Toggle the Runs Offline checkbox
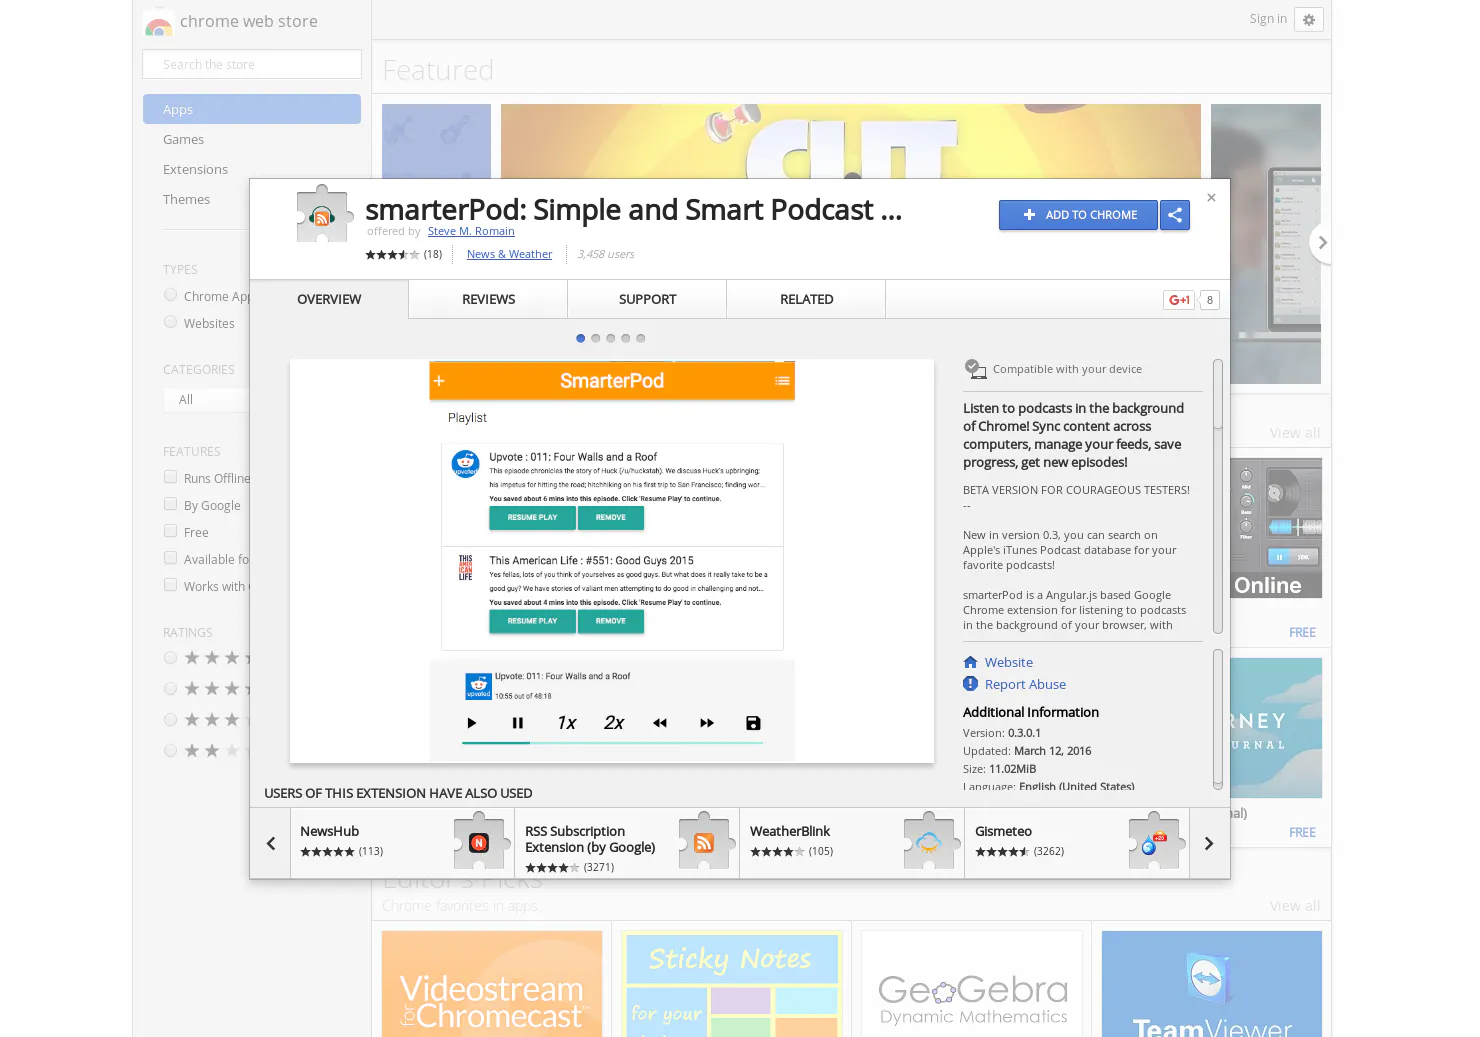The image size is (1480, 1037). (x=170, y=477)
